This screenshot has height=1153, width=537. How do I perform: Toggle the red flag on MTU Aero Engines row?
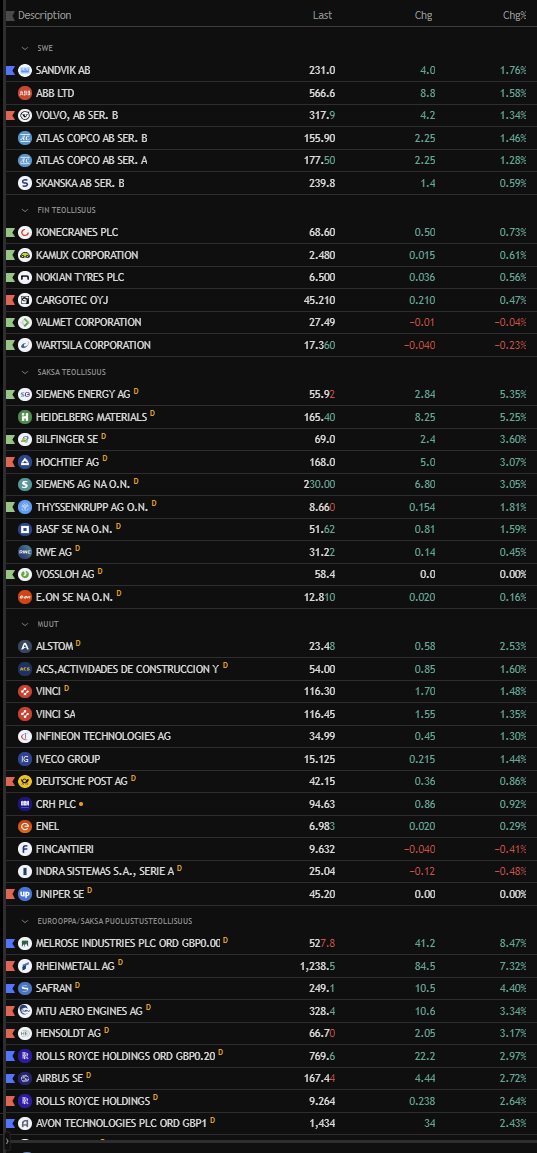point(10,1011)
